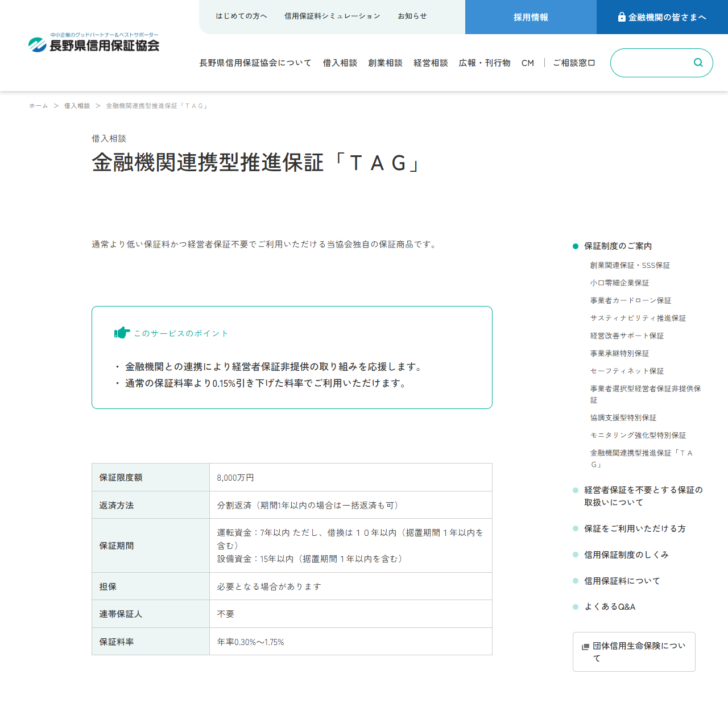Image resolution: width=728 pixels, height=711 pixels.
Task: Open サスティナビリティ推進保証 sidebar link
Action: (638, 318)
